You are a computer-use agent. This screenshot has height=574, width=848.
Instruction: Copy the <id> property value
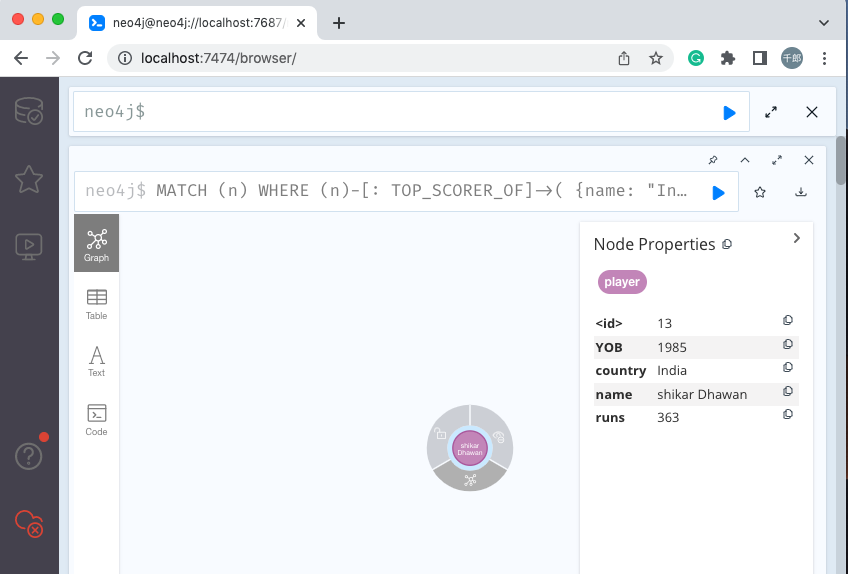787,320
